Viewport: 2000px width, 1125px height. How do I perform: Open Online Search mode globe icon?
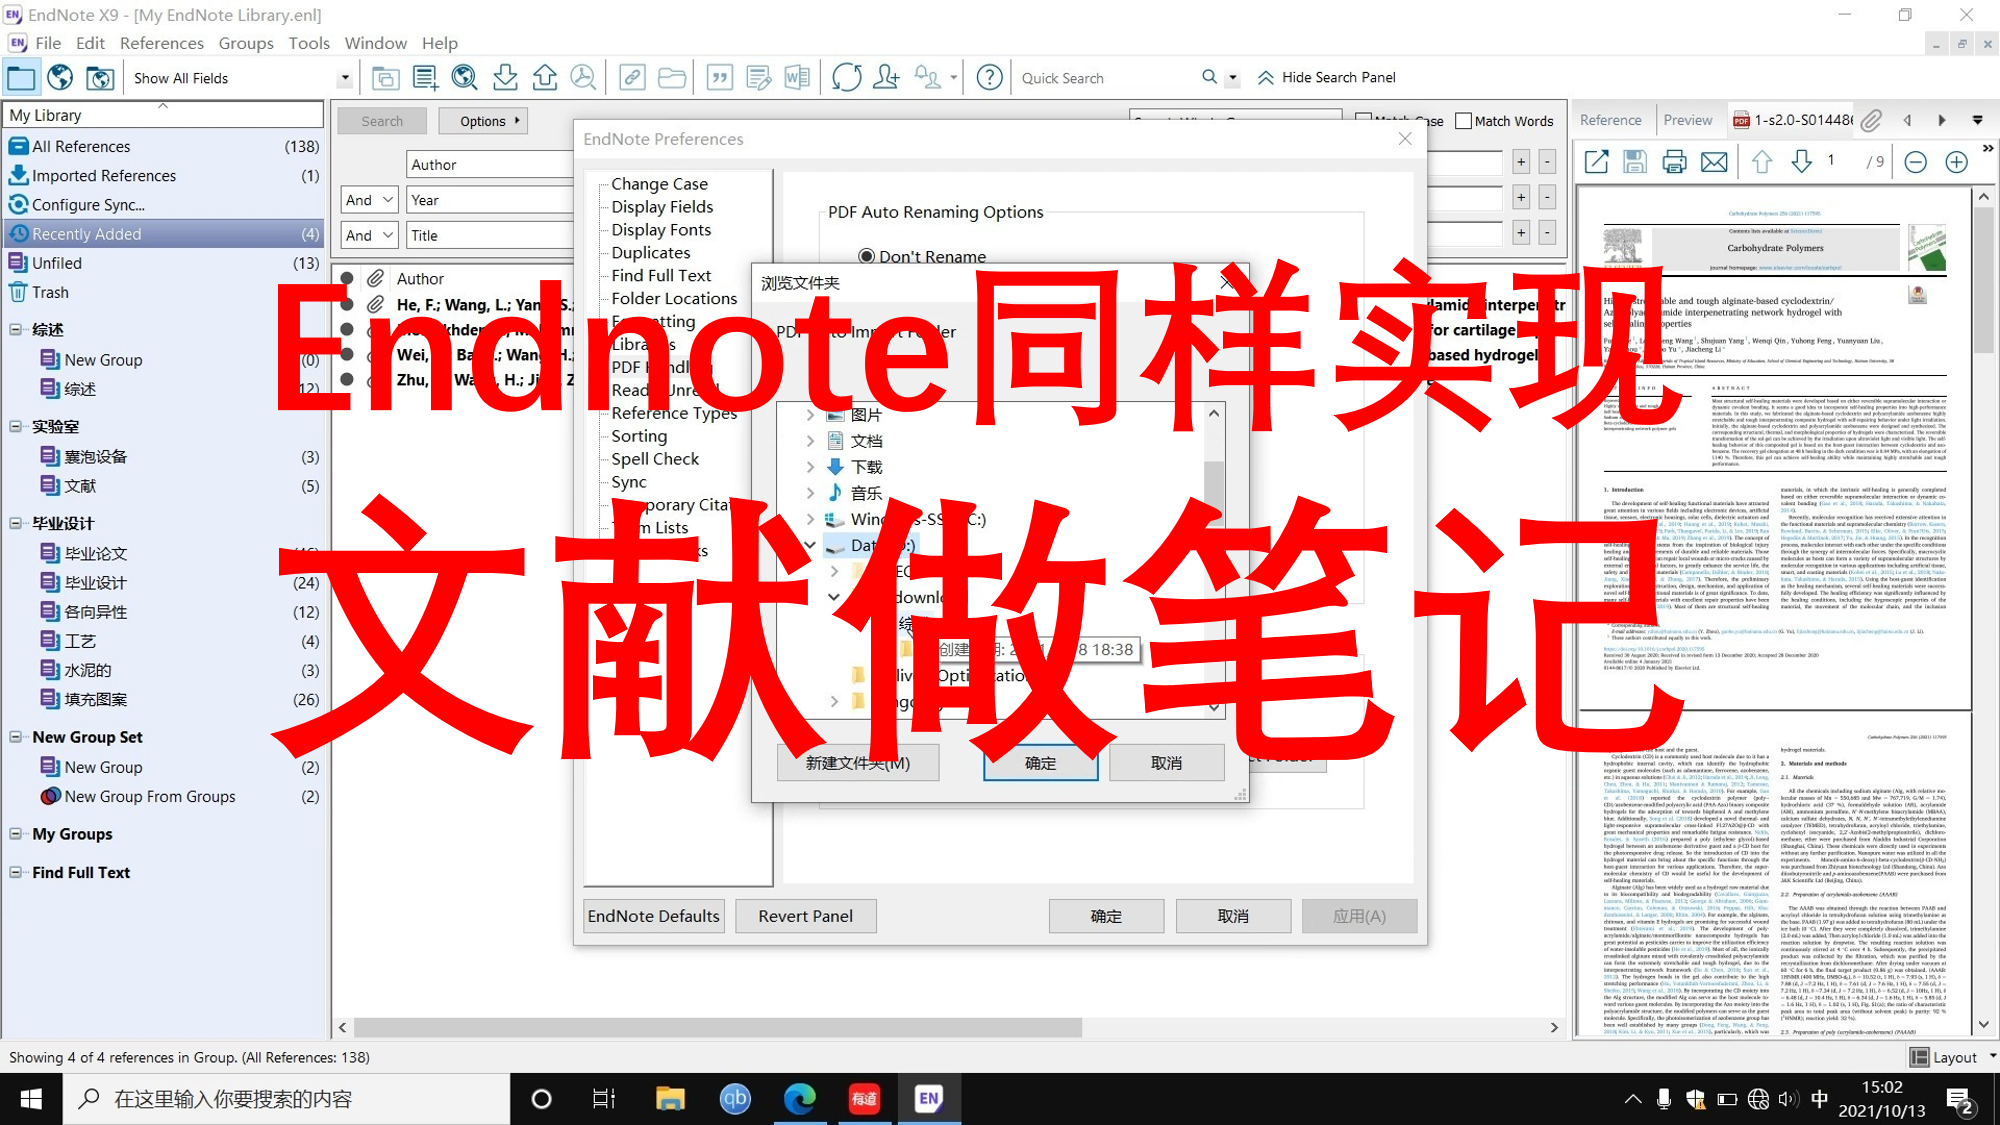pos(60,77)
